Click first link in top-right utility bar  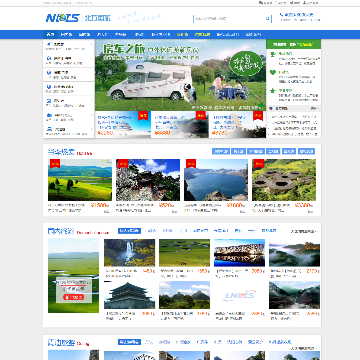point(266,3)
